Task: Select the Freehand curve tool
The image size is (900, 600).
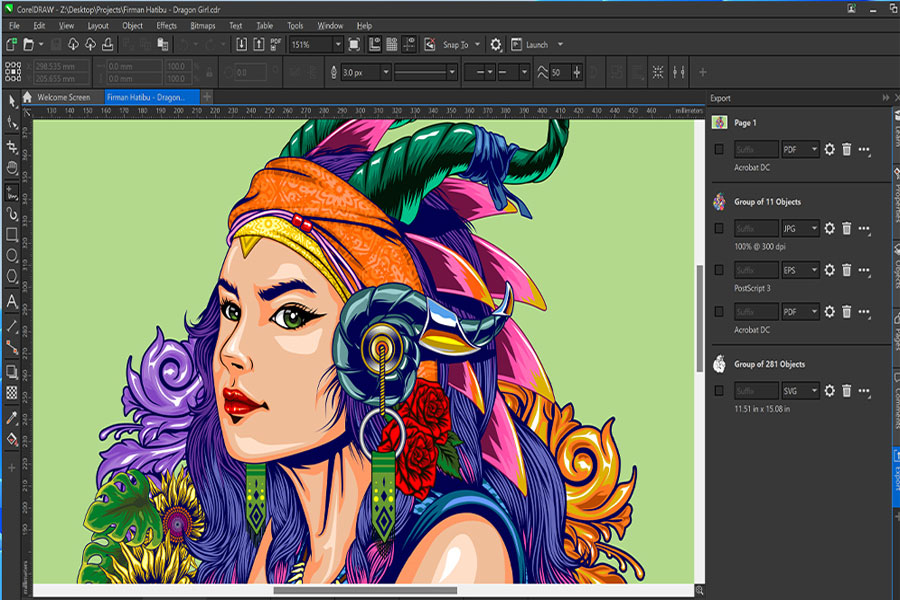Action: 12,192
